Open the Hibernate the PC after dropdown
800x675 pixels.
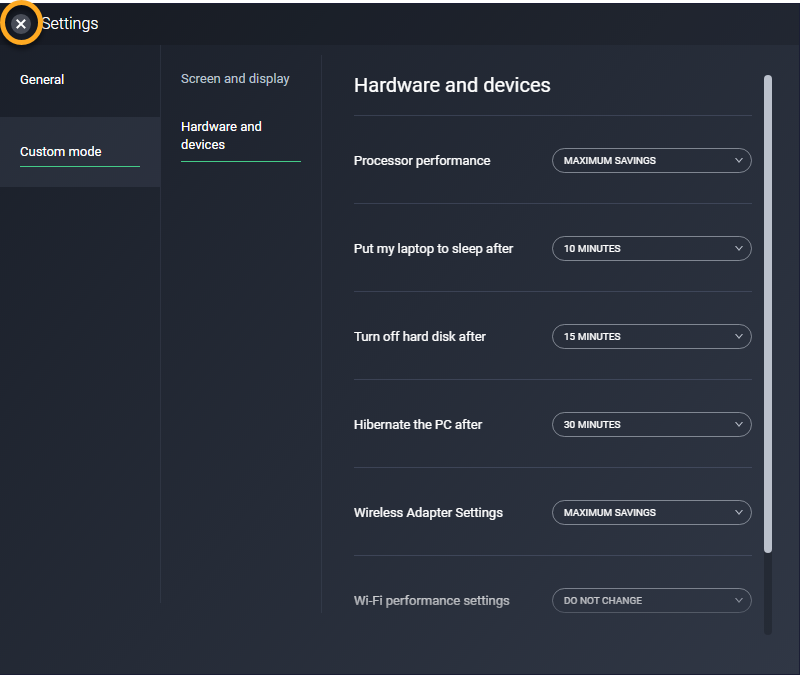click(x=651, y=425)
